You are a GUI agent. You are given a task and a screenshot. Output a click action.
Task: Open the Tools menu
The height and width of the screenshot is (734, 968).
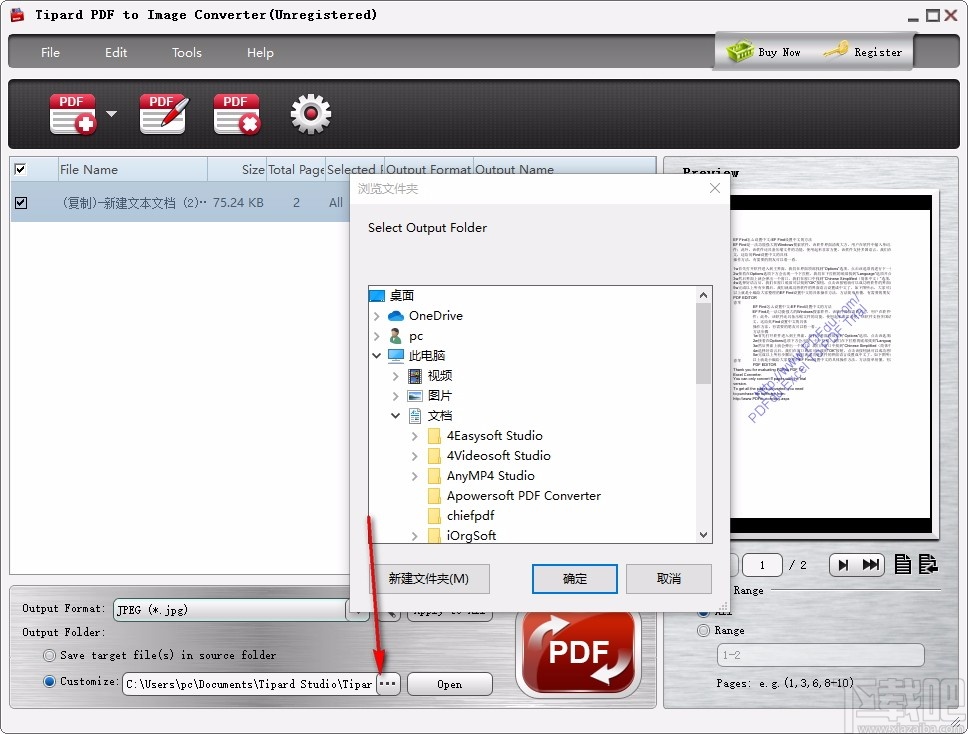pyautogui.click(x=186, y=52)
